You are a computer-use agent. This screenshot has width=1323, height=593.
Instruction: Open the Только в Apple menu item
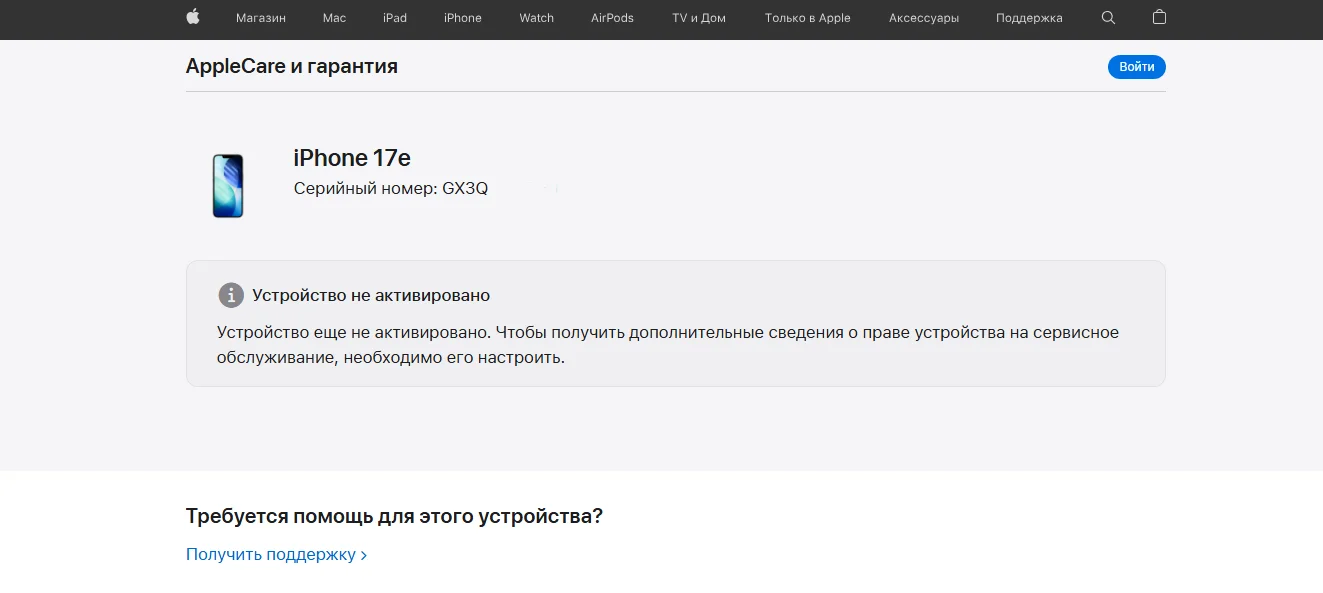click(x=807, y=18)
